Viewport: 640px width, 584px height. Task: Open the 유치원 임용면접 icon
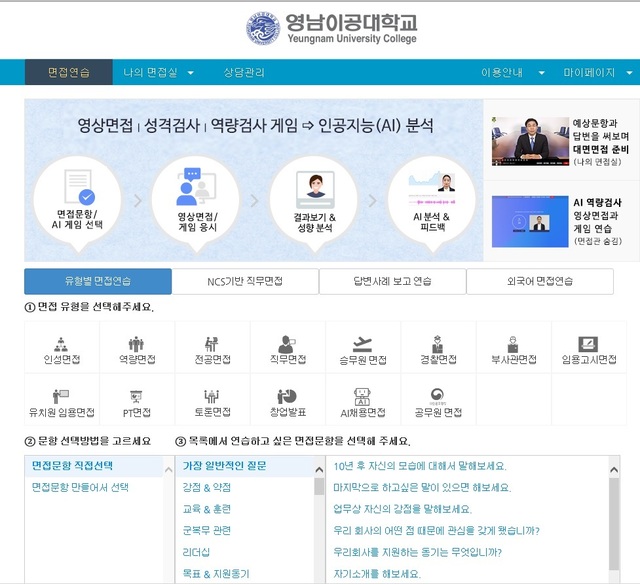(61, 396)
